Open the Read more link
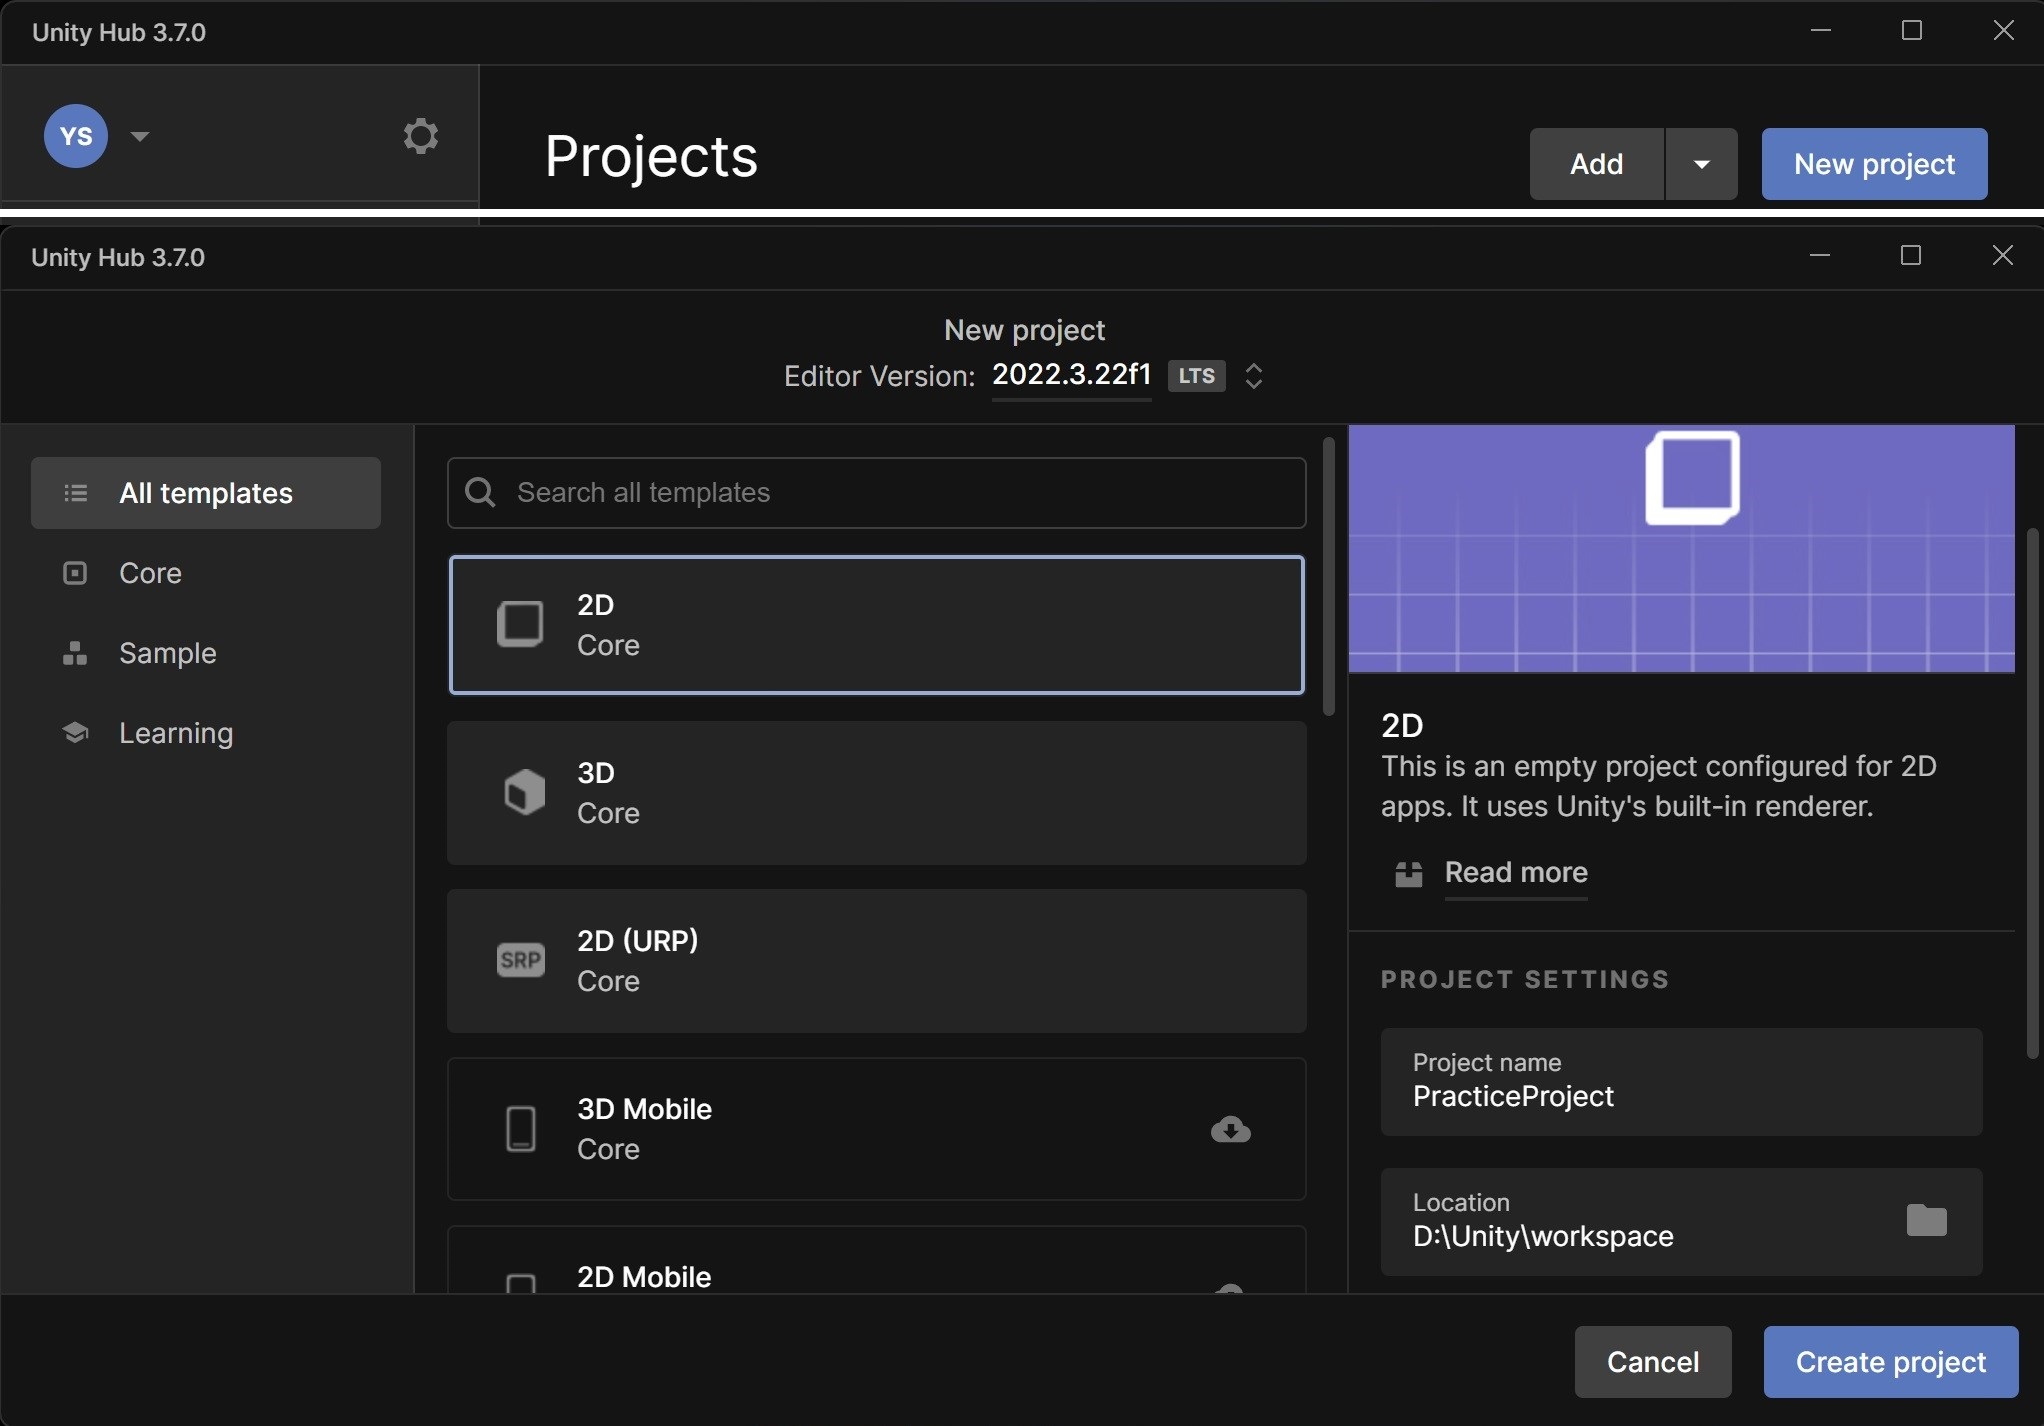2044x1426 pixels. click(1515, 873)
